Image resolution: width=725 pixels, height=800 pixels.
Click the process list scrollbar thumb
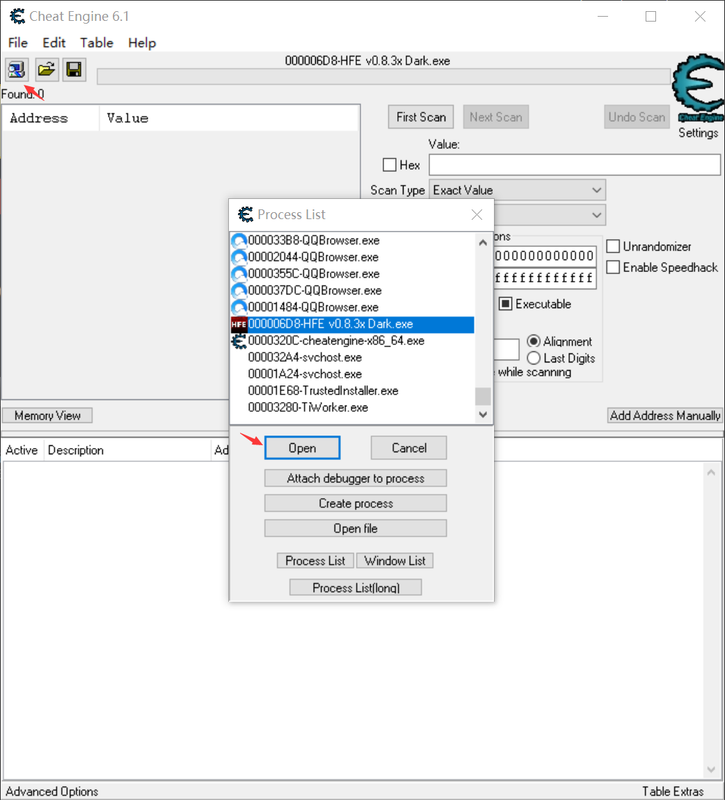(483, 396)
